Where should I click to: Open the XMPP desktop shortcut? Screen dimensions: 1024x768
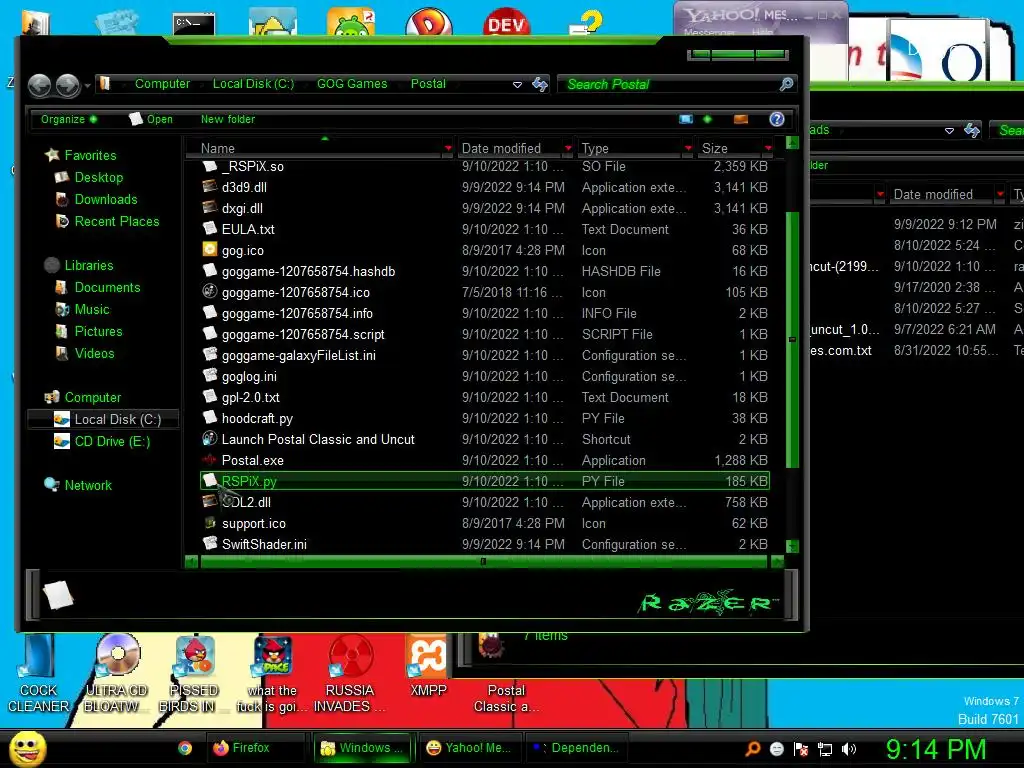428,666
